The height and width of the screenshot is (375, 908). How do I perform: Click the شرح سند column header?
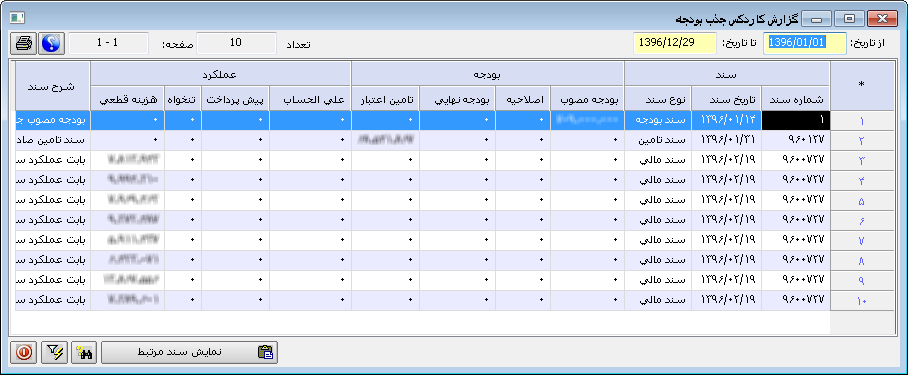coord(53,86)
